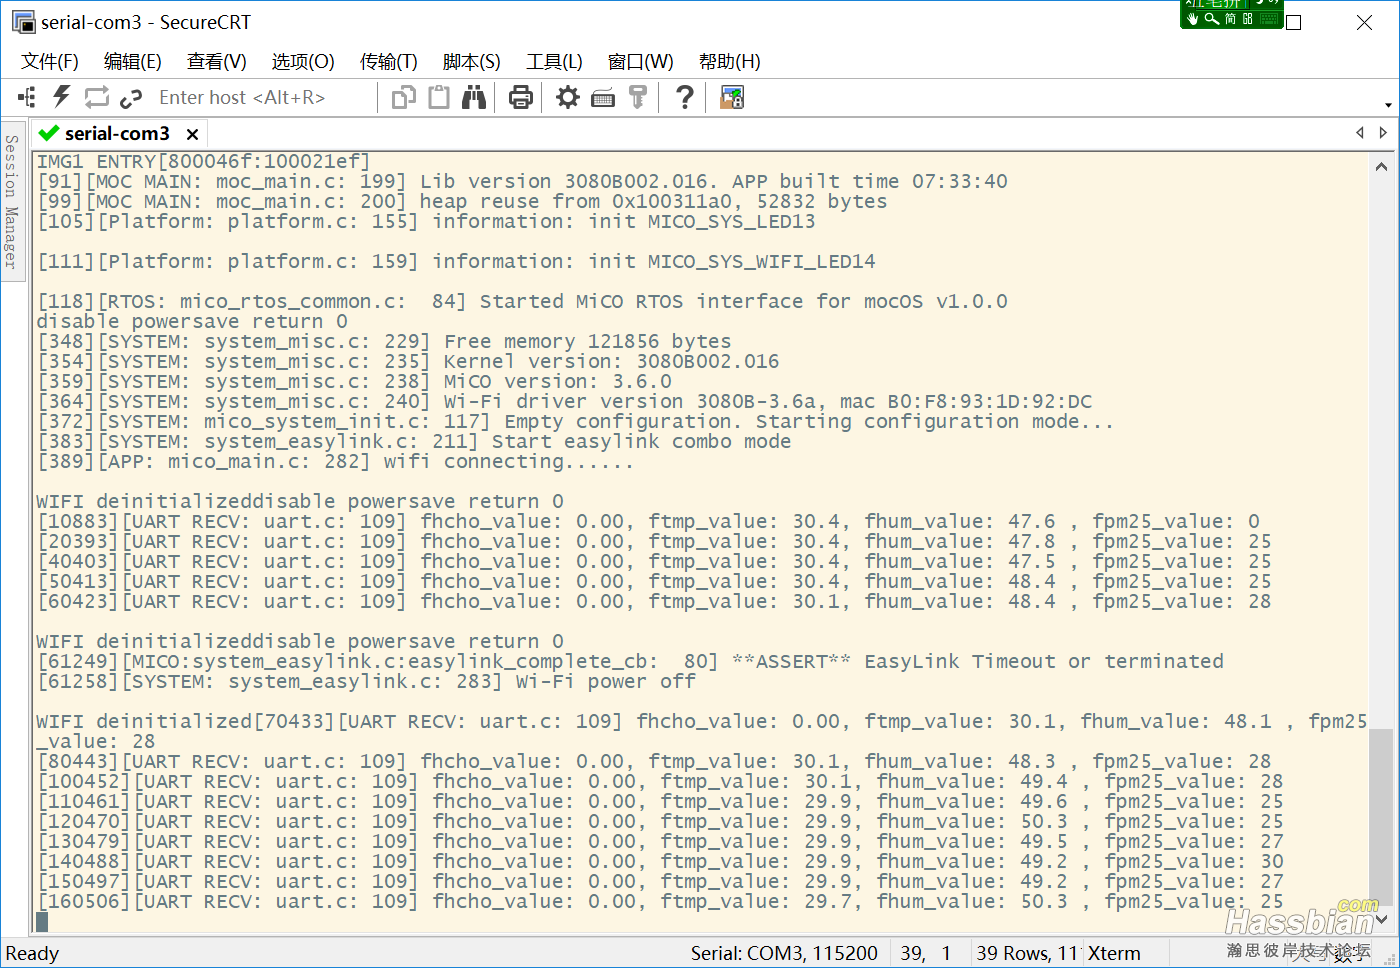
Task: Click the 'IMG1 ENTRY[800046f:100021ef]' line
Action: click(203, 161)
